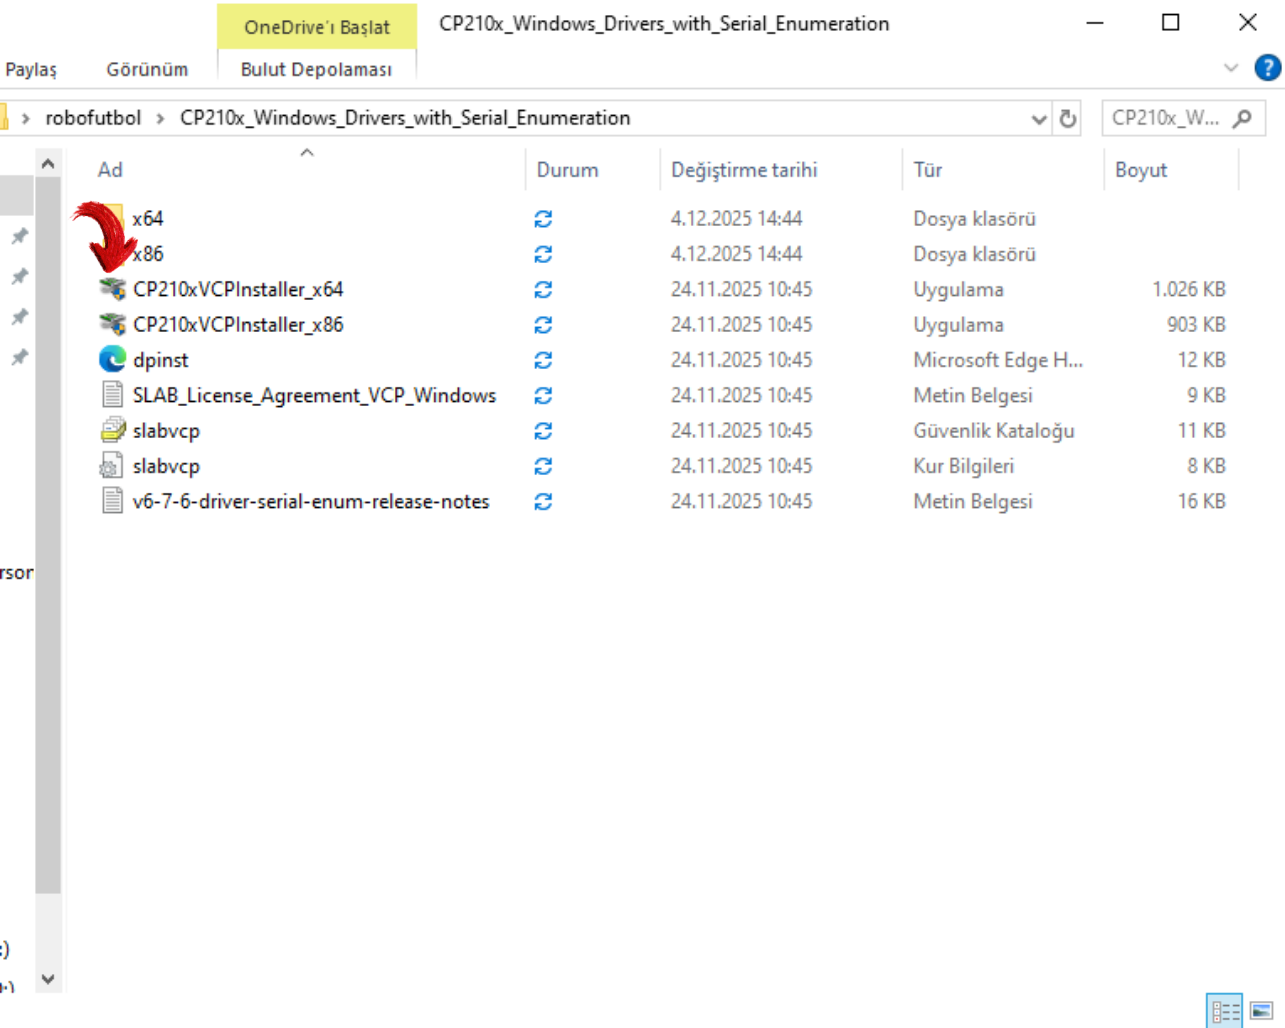
Task: Click the slabvcp security catalog icon
Action: pyautogui.click(x=113, y=431)
